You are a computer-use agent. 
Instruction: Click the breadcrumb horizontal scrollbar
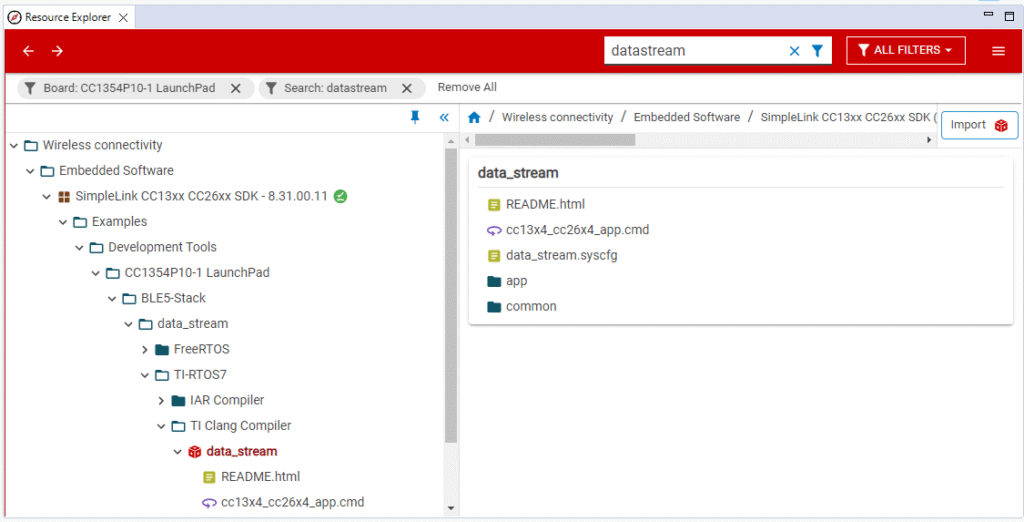555,140
